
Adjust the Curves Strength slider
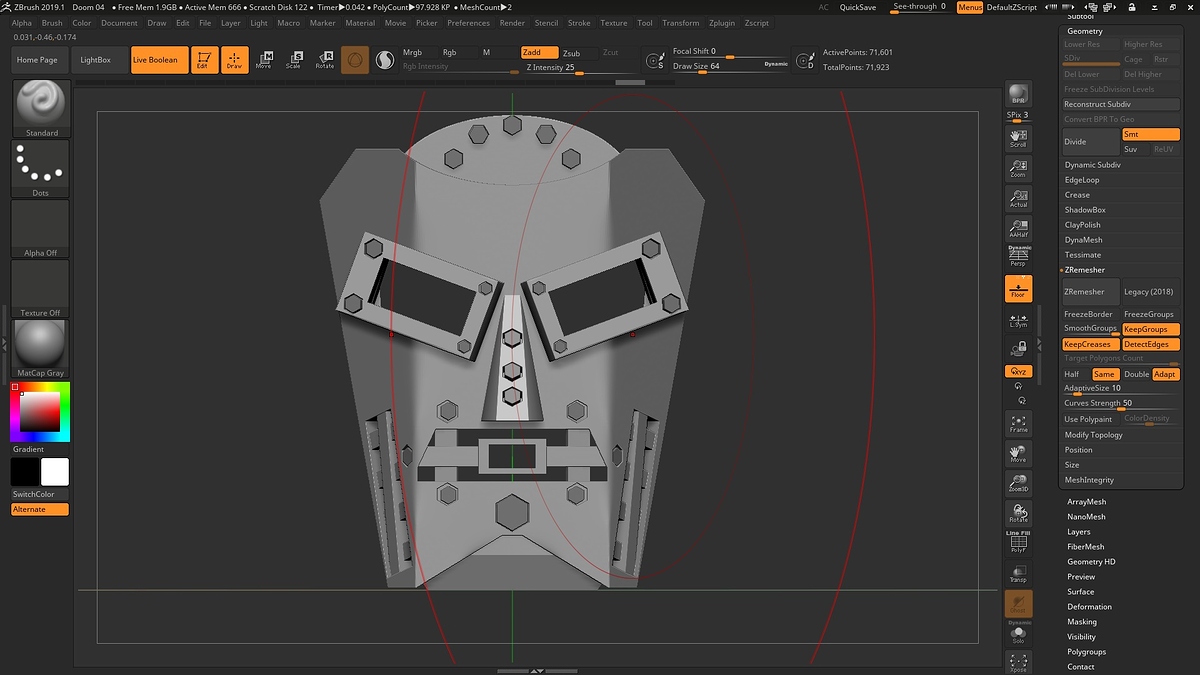[x=1121, y=403]
